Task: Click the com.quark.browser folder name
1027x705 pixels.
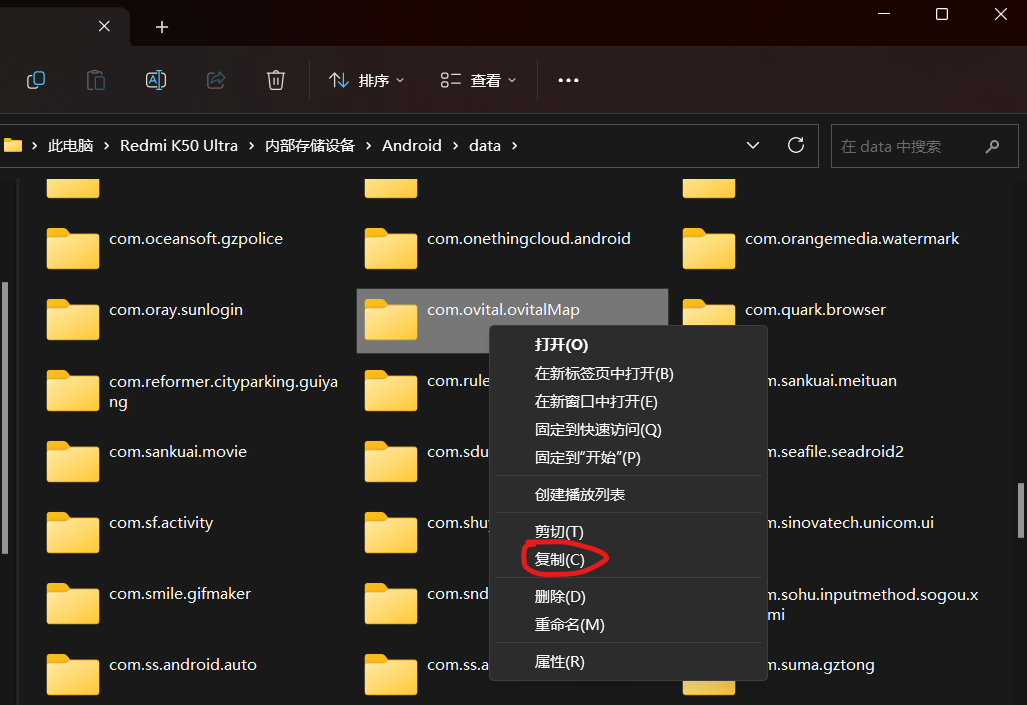Action: tap(815, 310)
